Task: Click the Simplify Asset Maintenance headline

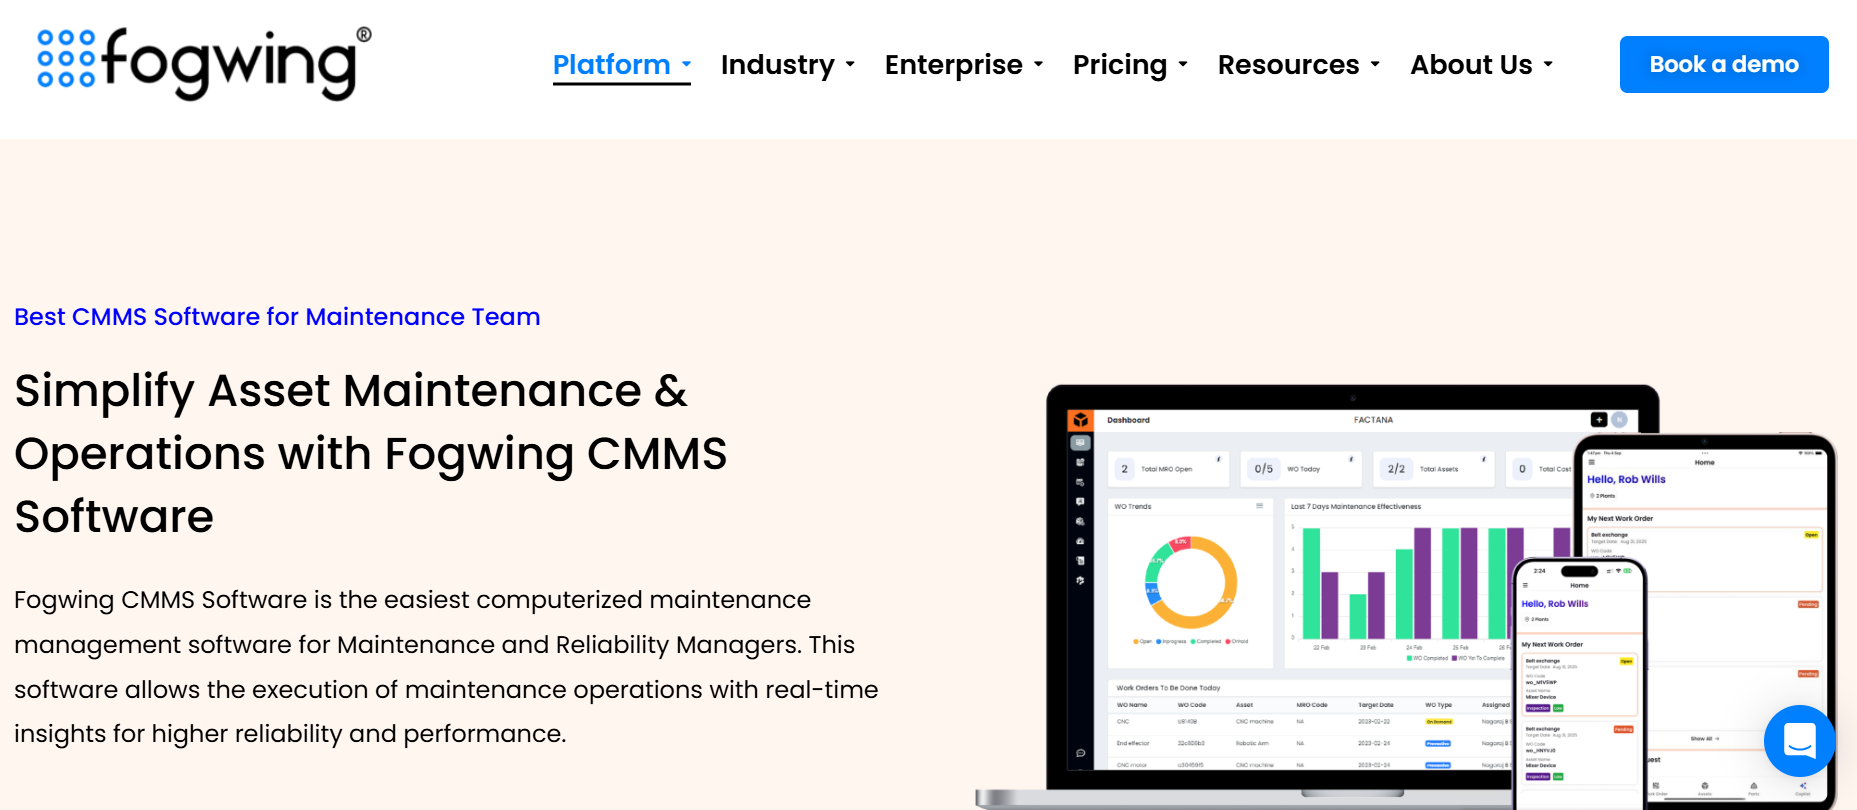Action: pyautogui.click(x=371, y=453)
